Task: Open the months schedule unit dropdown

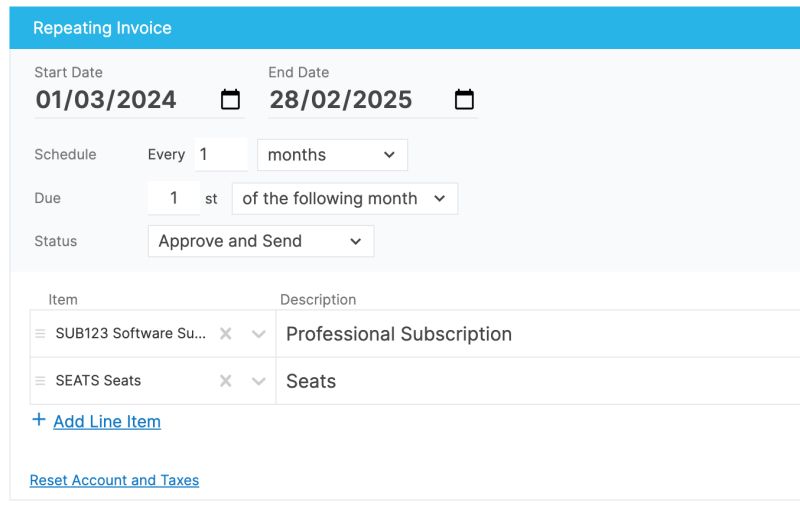Action: [332, 155]
